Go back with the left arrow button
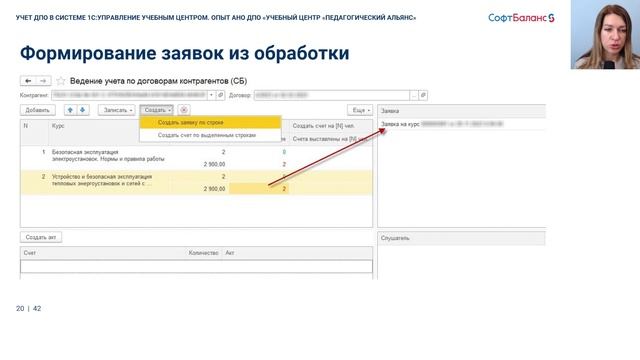Image resolution: width=640 pixels, height=360 pixels. (x=28, y=81)
